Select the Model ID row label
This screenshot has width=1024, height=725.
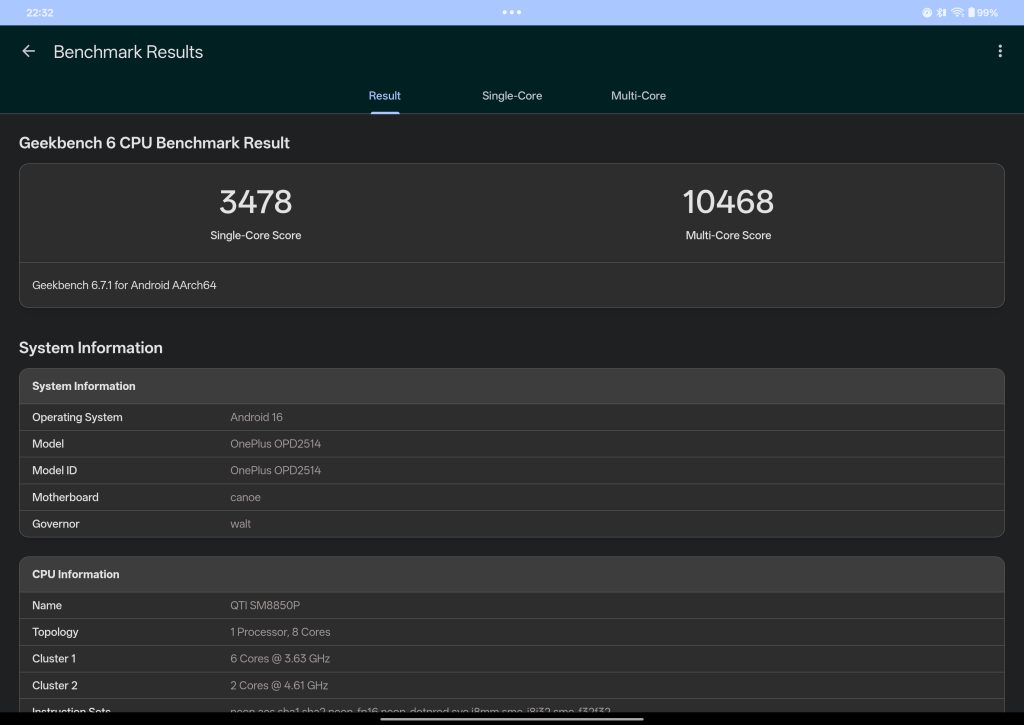(x=54, y=470)
